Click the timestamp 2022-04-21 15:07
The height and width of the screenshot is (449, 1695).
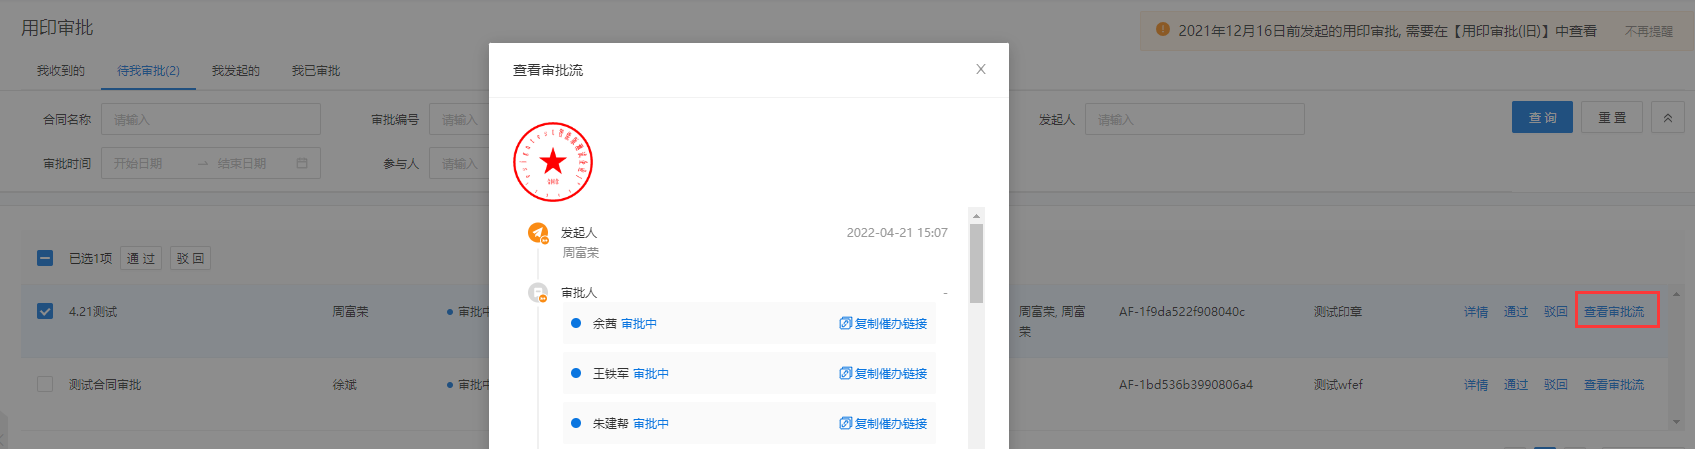(x=897, y=233)
